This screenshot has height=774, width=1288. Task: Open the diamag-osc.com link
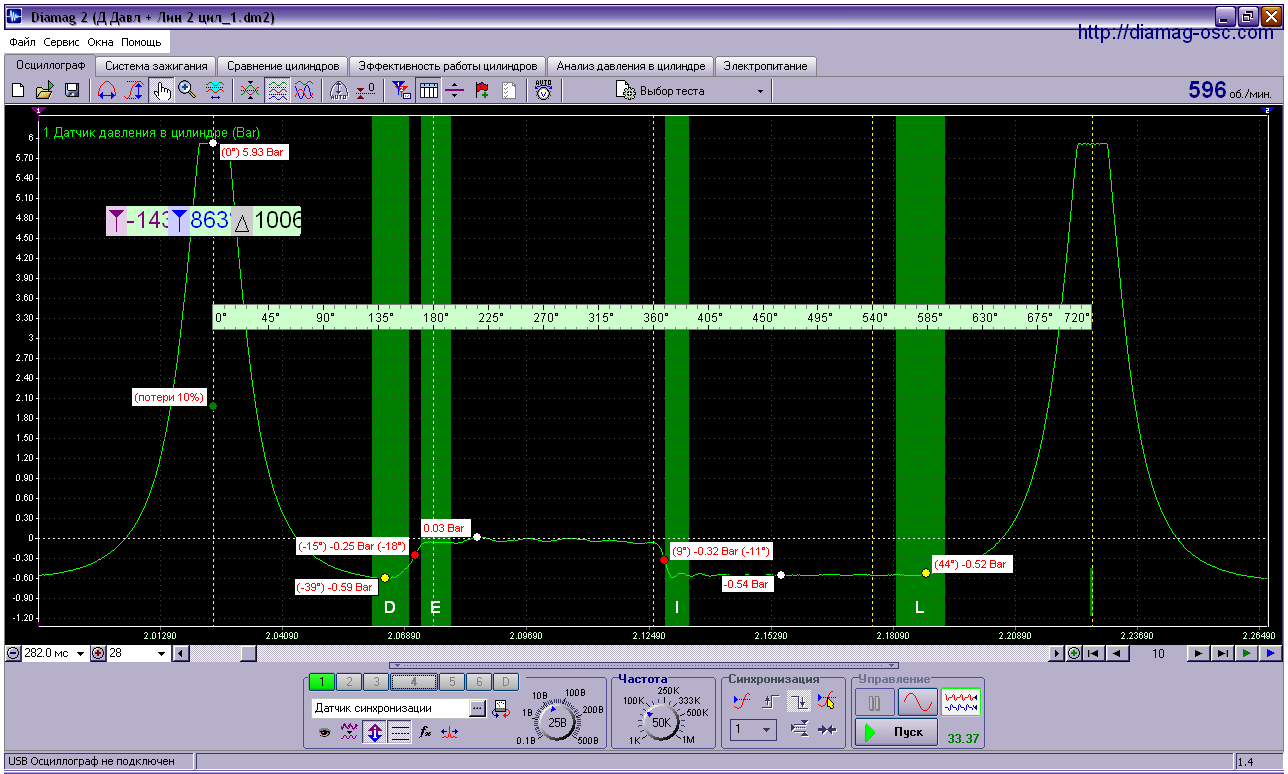(x=1176, y=33)
